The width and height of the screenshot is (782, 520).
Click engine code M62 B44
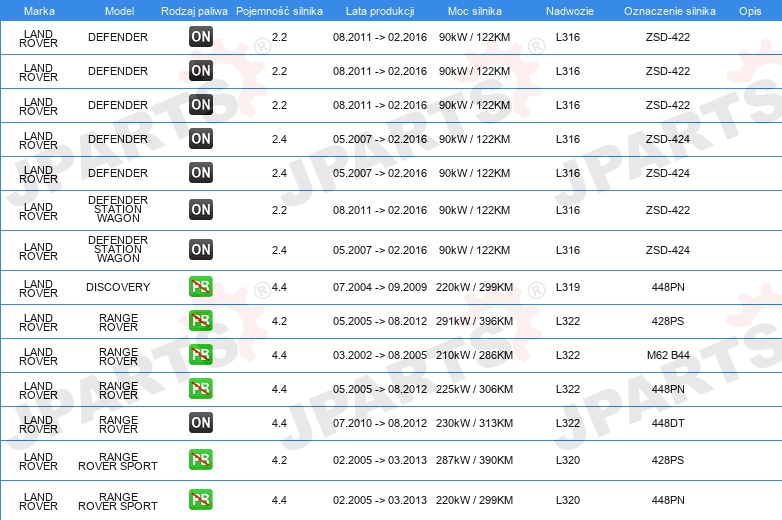(668, 355)
